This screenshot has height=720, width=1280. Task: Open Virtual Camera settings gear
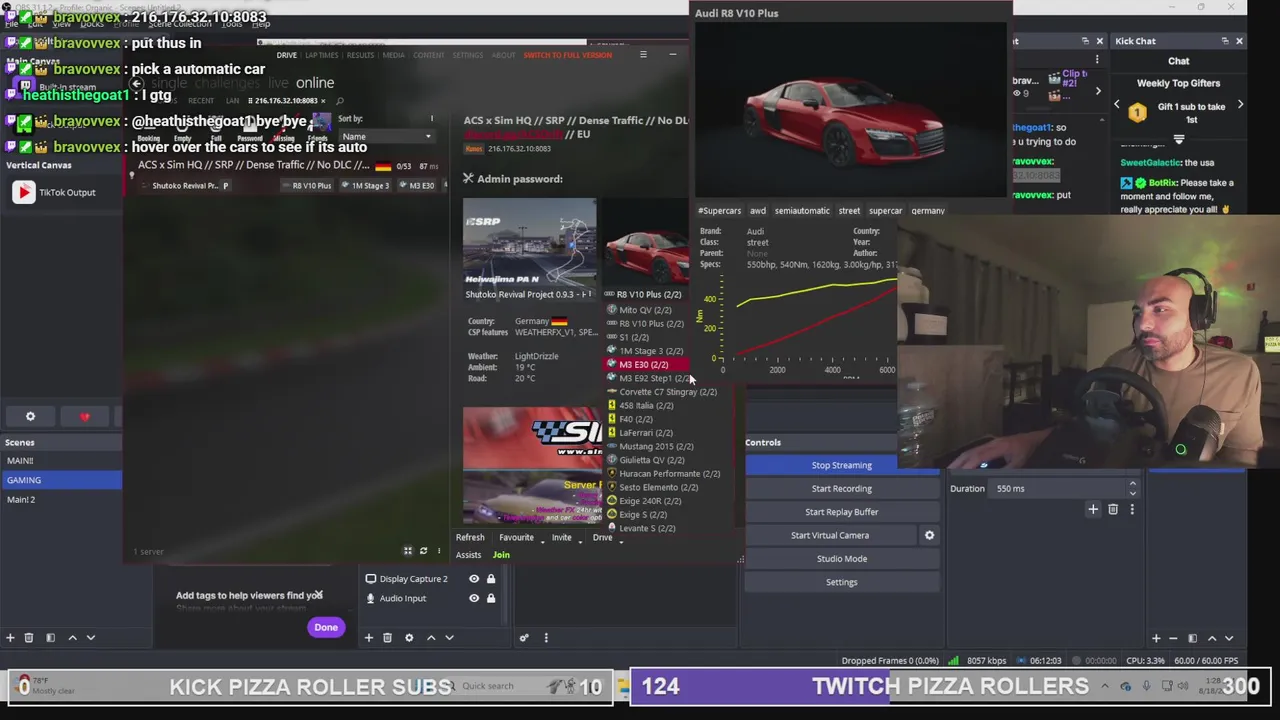(929, 535)
